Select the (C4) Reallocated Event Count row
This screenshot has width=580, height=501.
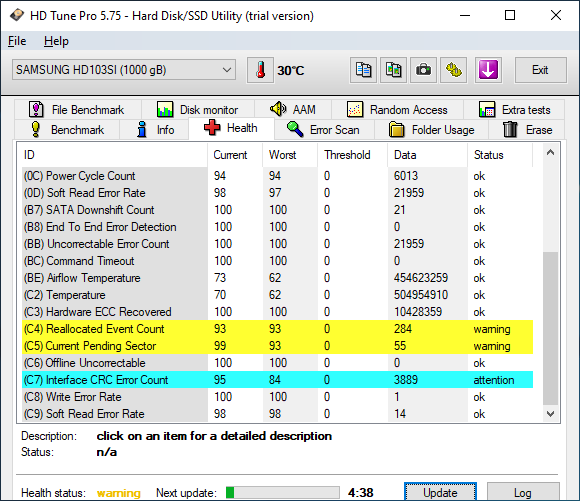pyautogui.click(x=277, y=329)
